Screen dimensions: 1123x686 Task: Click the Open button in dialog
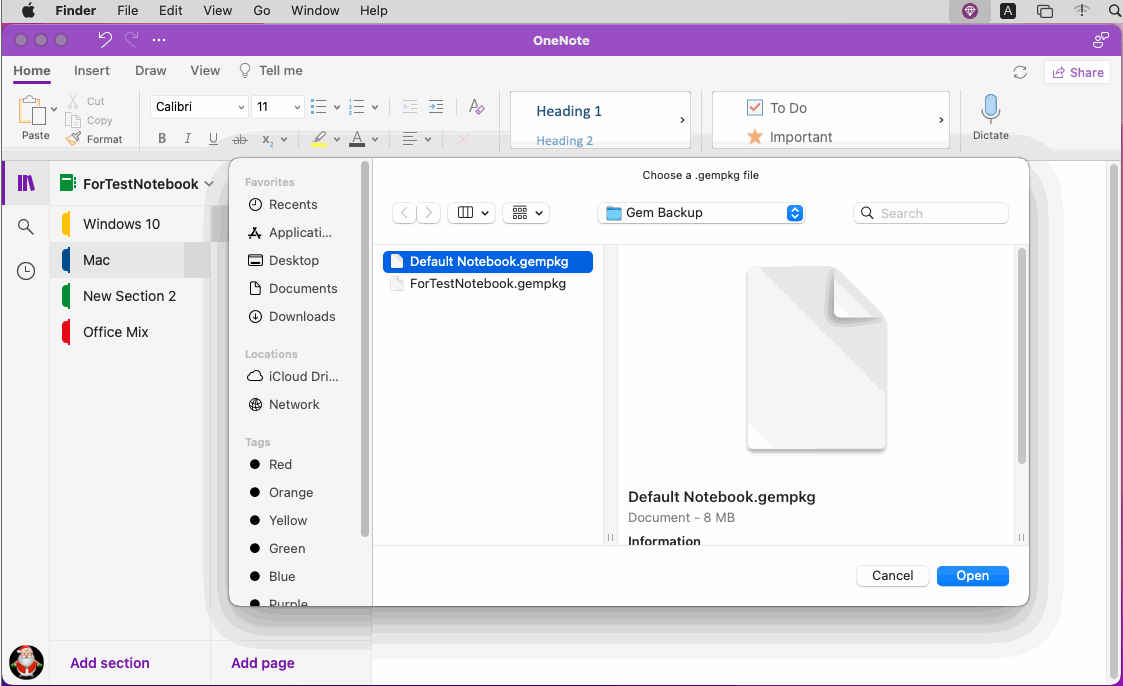click(973, 576)
